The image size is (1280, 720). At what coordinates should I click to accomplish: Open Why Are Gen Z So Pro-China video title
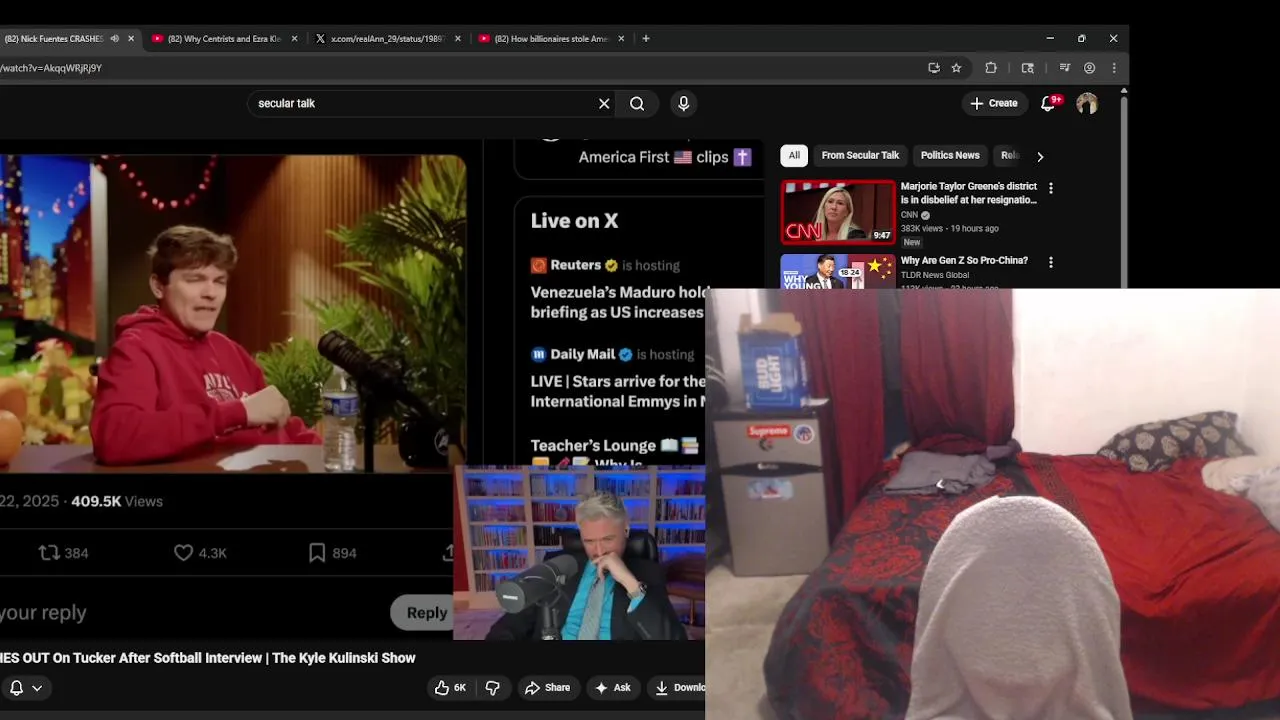pos(964,260)
